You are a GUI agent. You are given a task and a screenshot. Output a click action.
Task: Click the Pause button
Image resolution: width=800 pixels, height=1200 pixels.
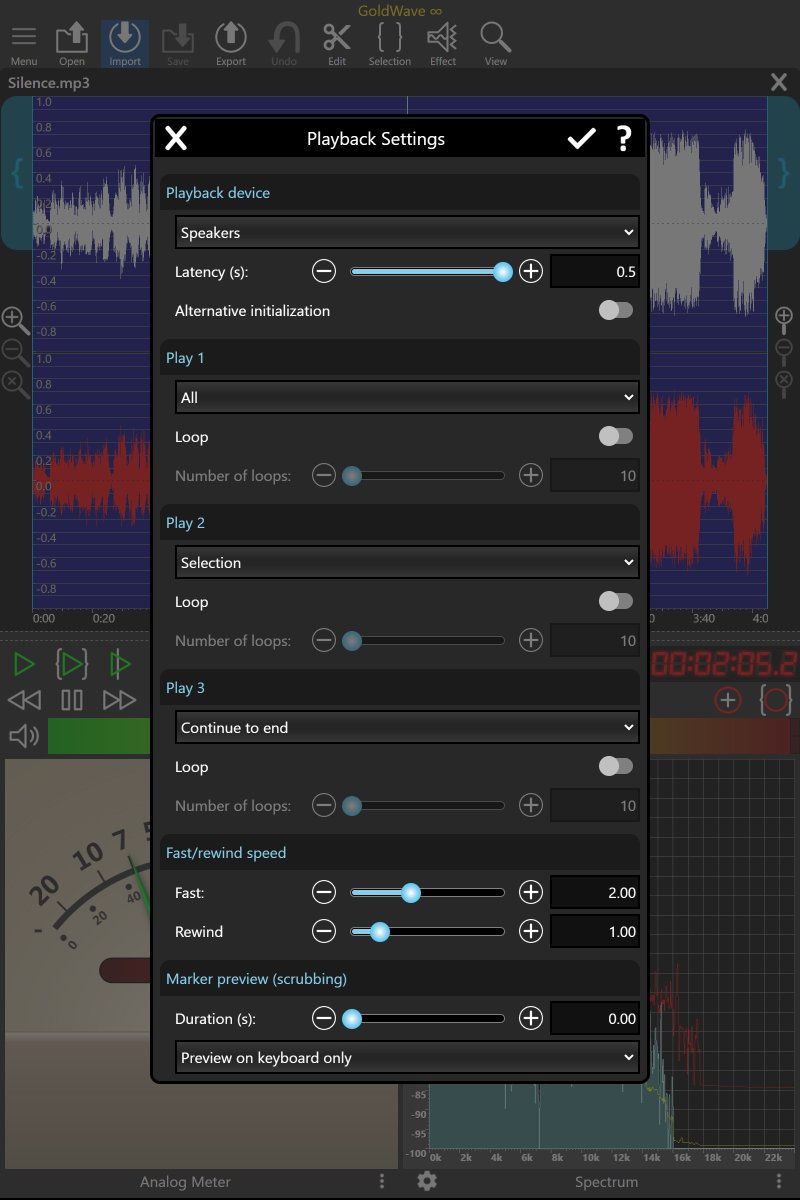point(72,699)
